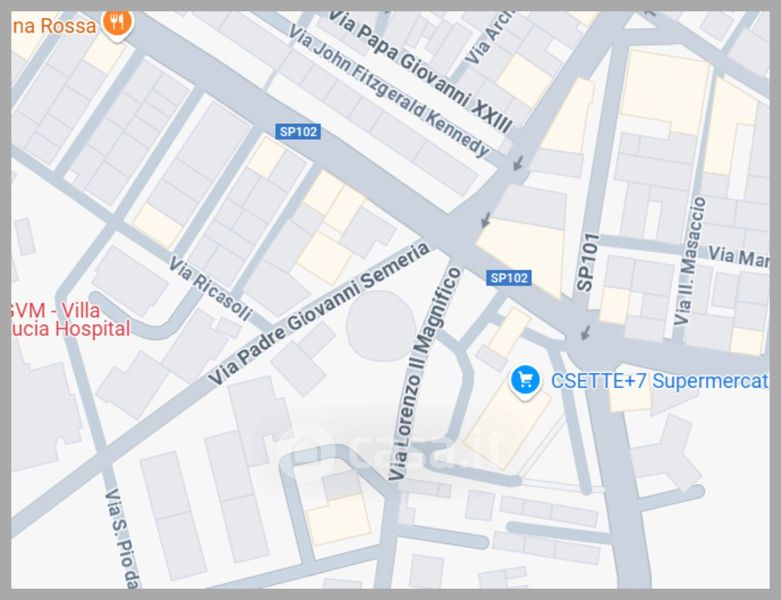781x600 pixels.
Task: Click the casa.it watermark logo
Action: (391, 451)
